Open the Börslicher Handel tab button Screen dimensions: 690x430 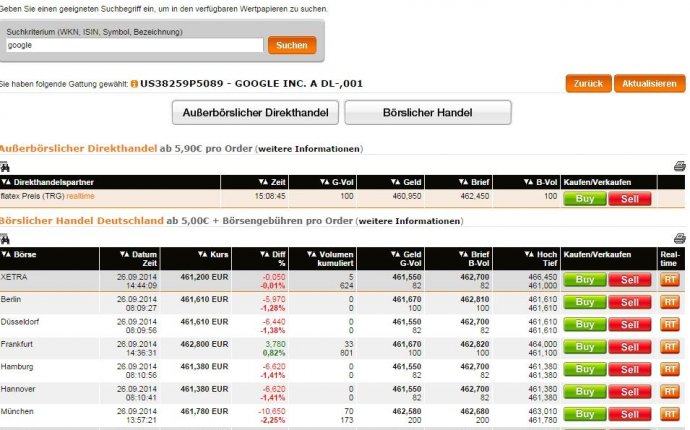[428, 113]
